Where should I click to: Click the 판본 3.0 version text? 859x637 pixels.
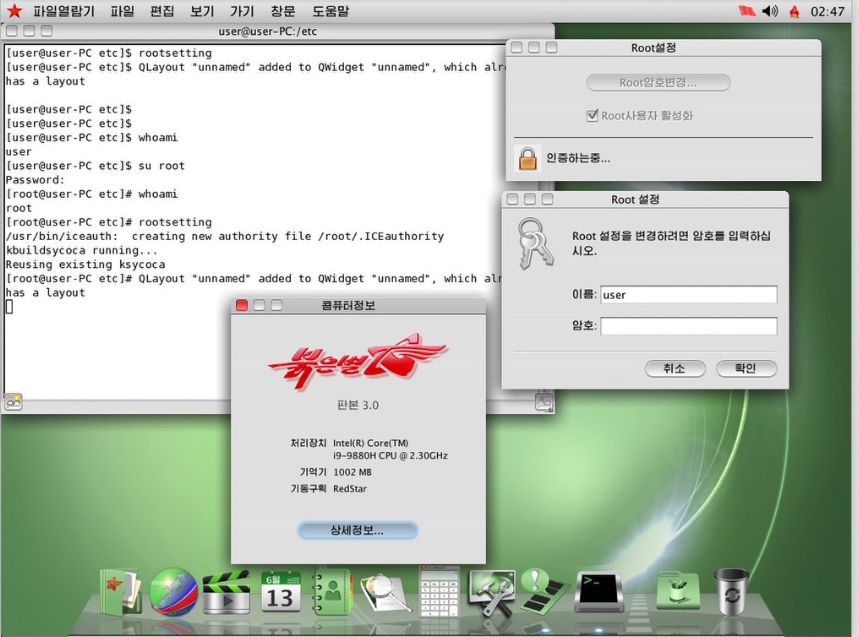pos(357,405)
